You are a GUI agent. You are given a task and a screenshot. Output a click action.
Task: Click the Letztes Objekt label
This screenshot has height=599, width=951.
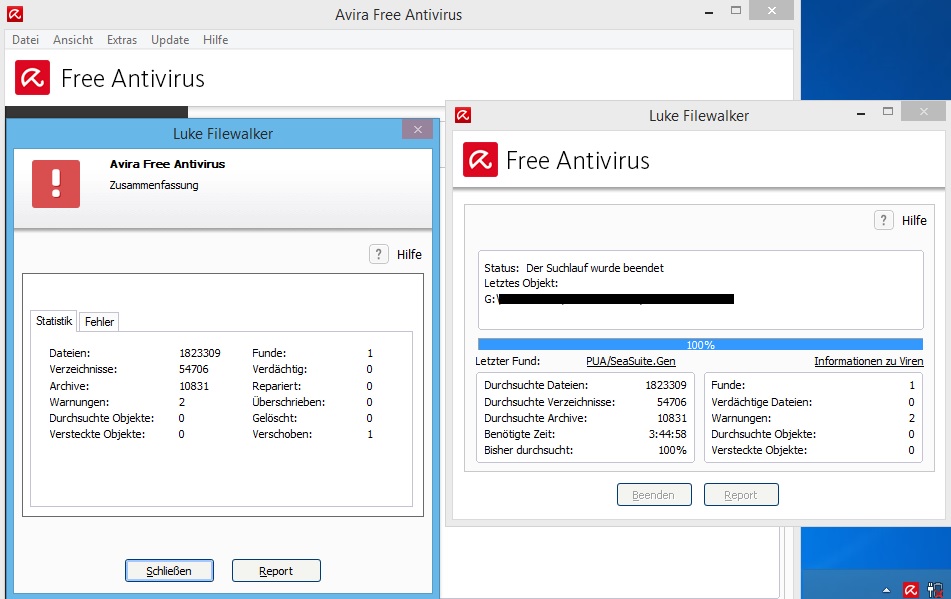pos(521,283)
